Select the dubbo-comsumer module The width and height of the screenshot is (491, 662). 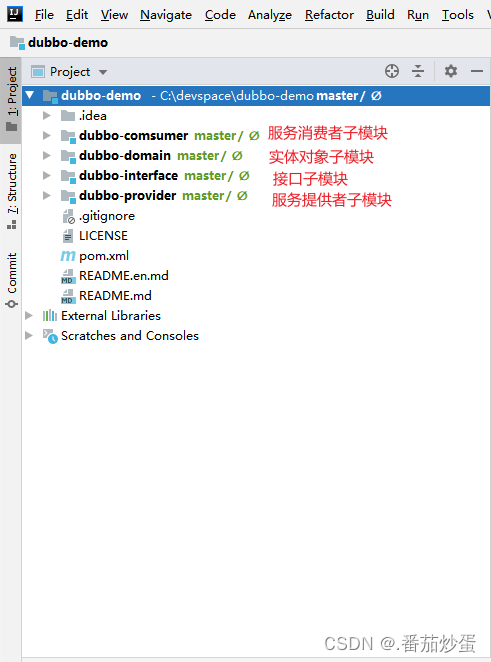point(133,136)
